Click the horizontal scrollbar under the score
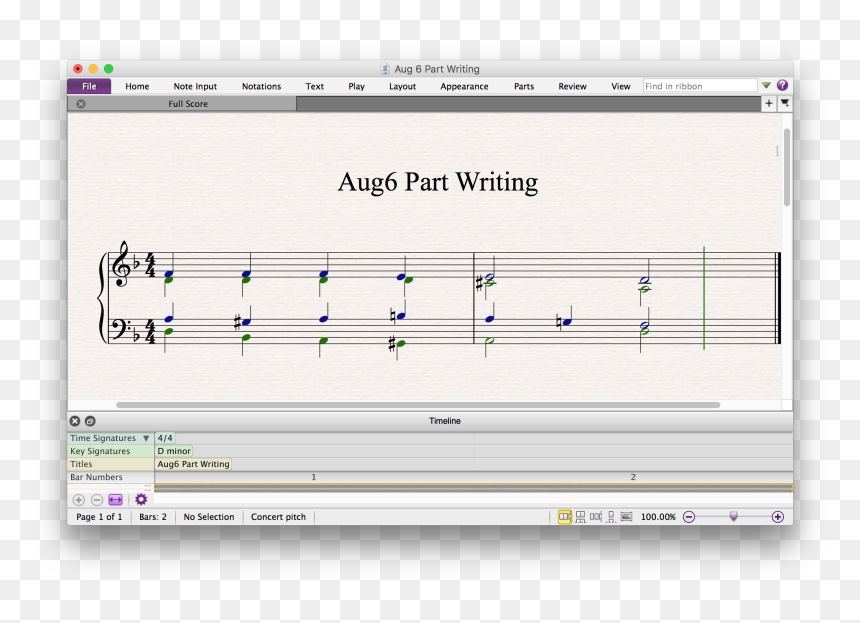 click(418, 405)
